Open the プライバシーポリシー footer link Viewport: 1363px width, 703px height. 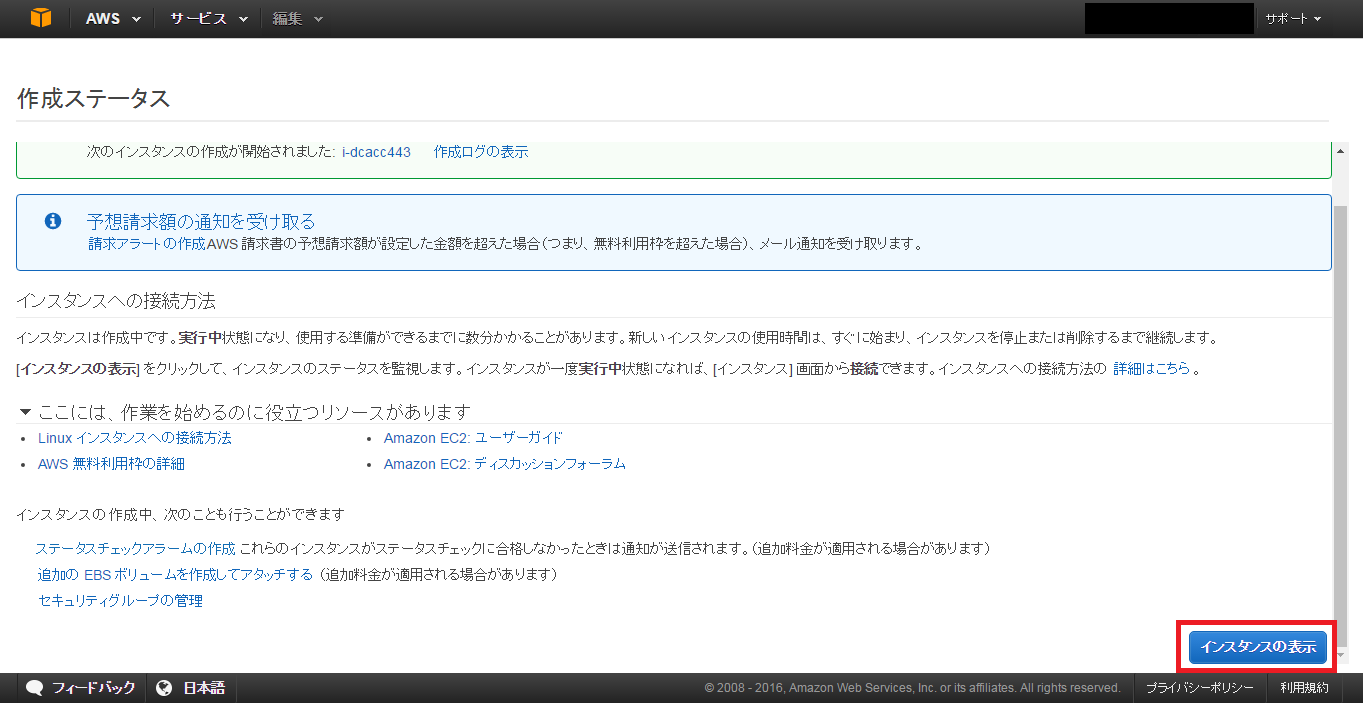[1199, 688]
